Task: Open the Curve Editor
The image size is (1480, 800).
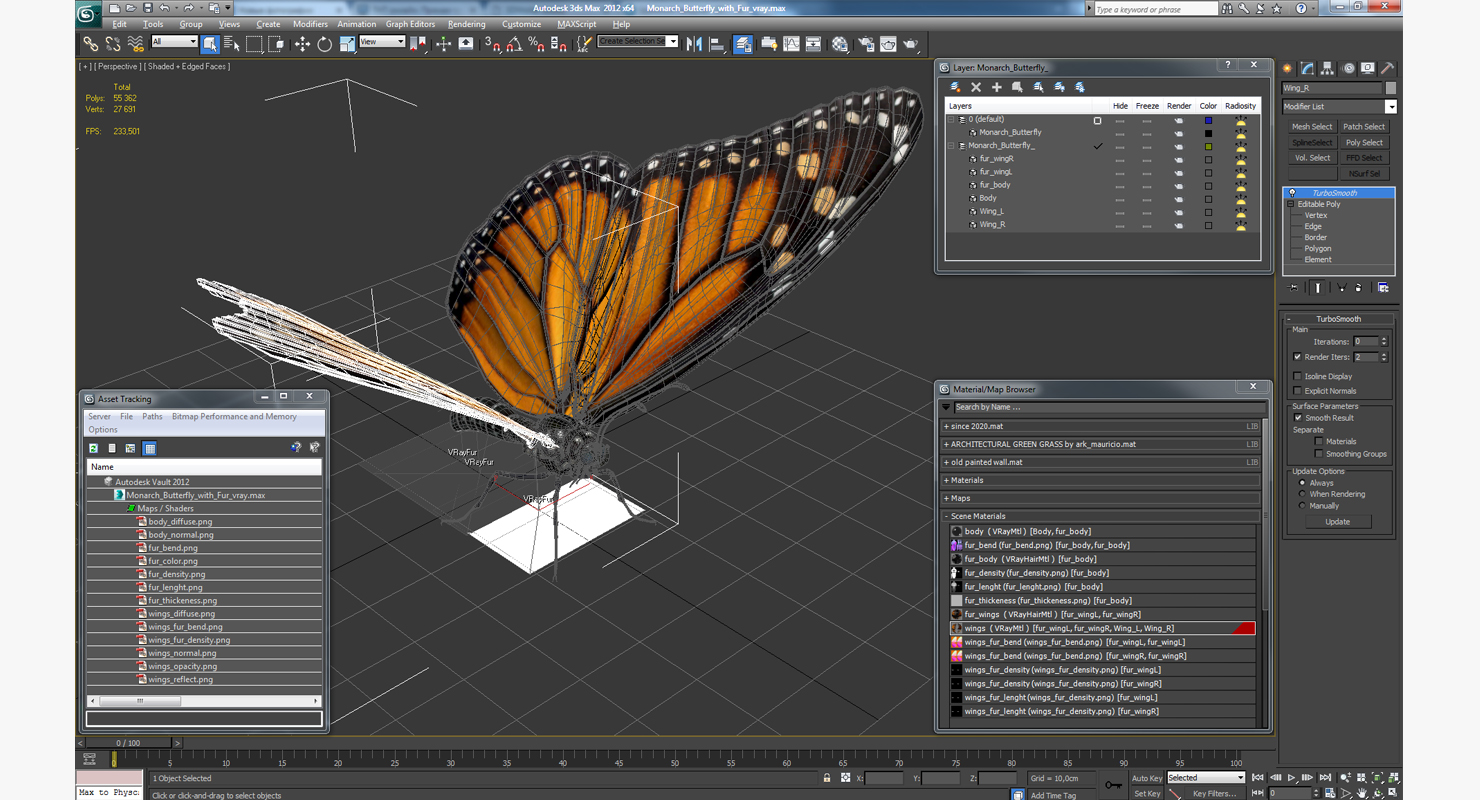Action: (791, 44)
